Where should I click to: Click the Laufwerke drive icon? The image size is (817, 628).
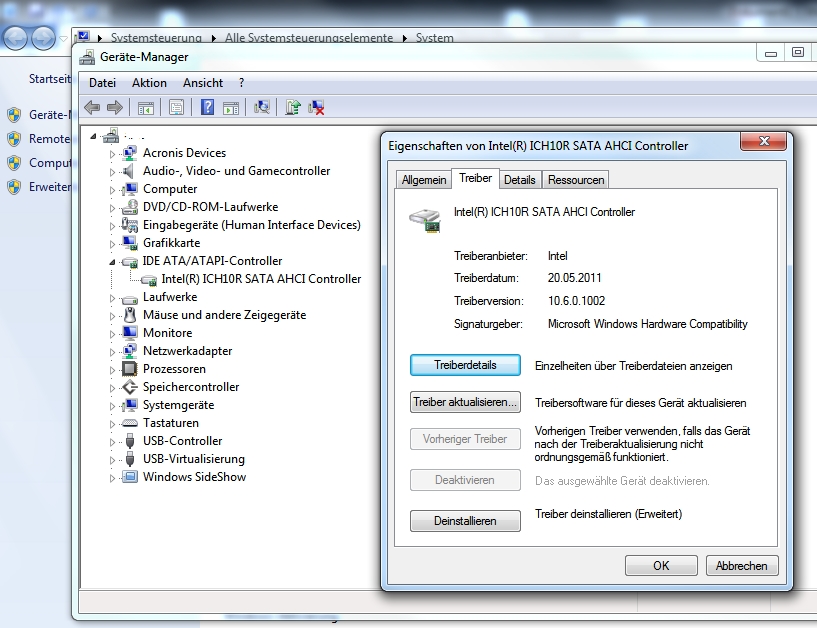(129, 299)
